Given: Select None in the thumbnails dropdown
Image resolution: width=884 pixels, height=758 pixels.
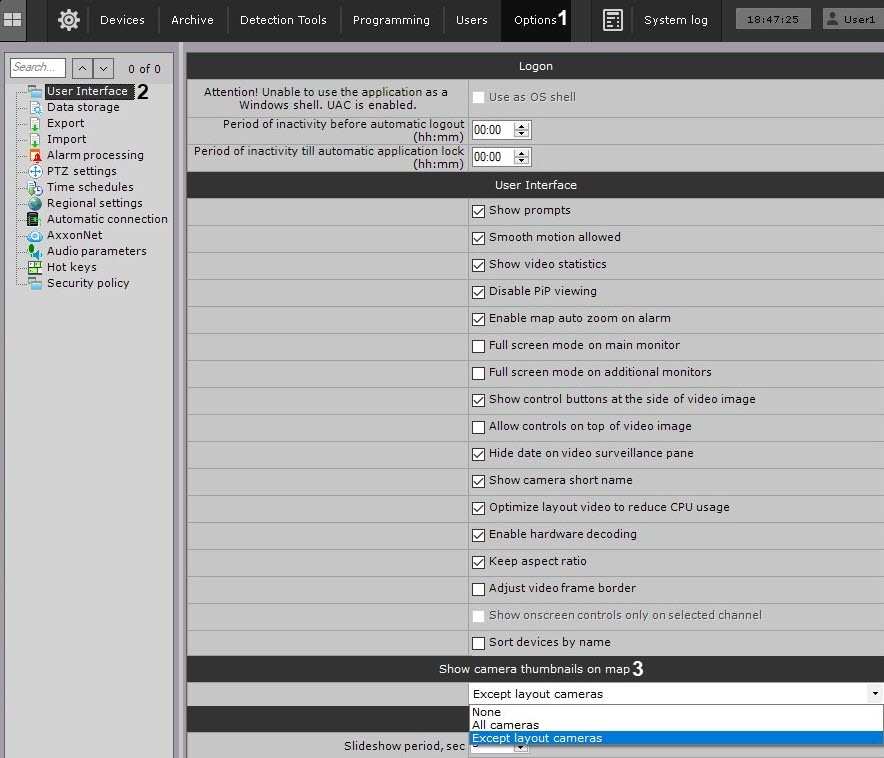Looking at the screenshot, I should pos(487,712).
